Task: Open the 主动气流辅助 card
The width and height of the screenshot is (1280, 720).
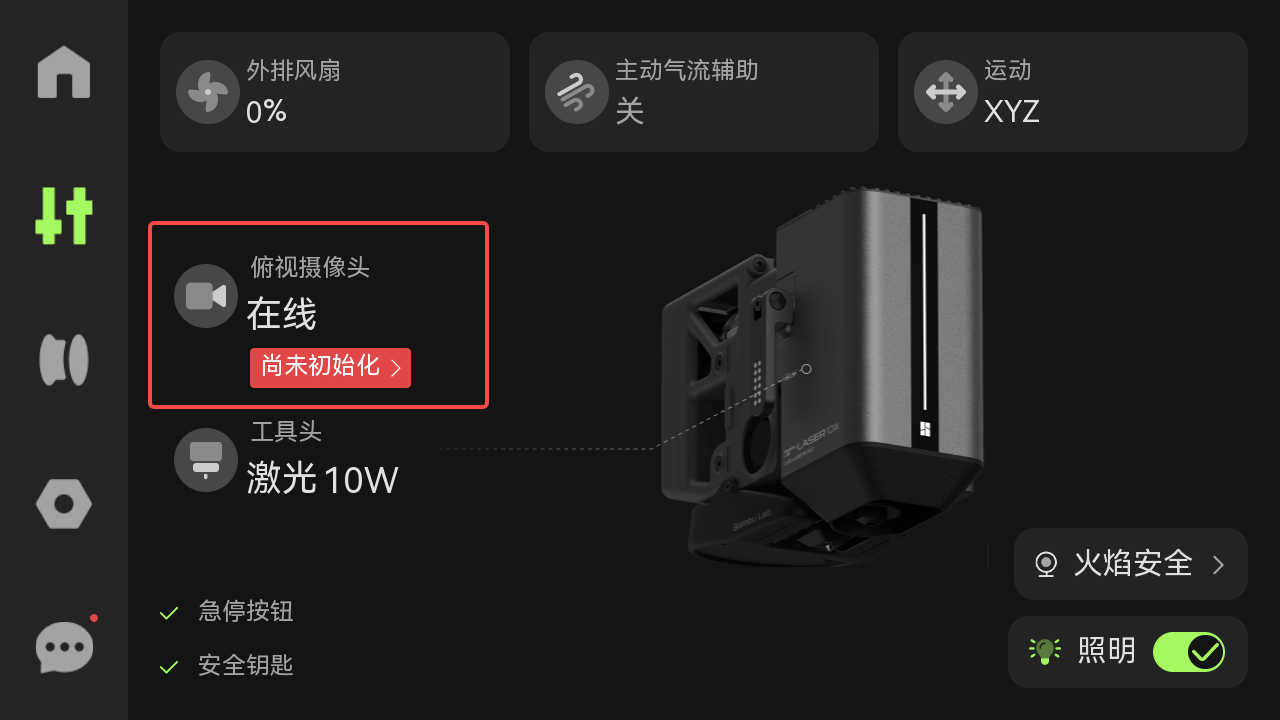Action: (704, 92)
